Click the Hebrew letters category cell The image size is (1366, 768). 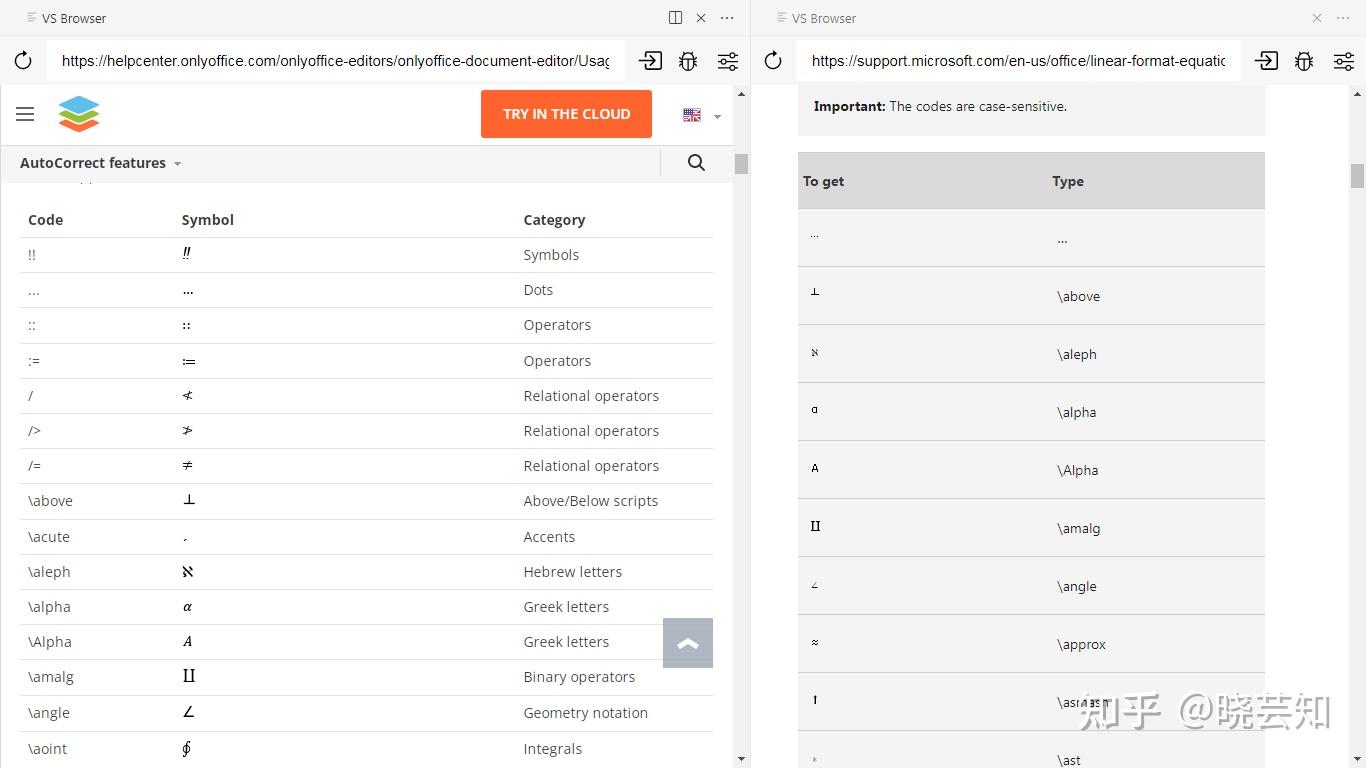coord(573,572)
